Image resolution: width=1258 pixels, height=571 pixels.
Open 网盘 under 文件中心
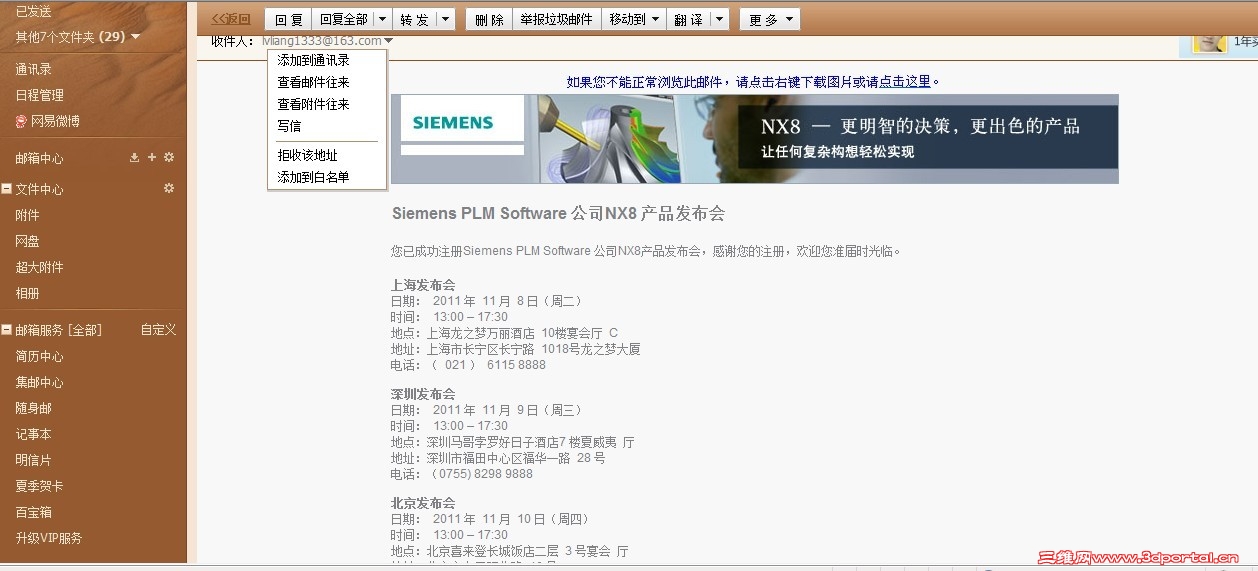pos(27,241)
